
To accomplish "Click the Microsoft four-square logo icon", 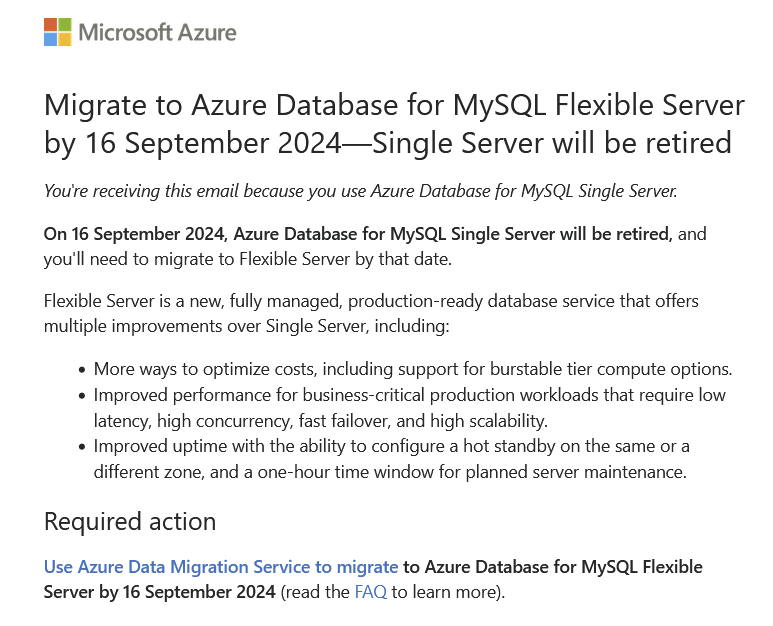I will pos(58,32).
